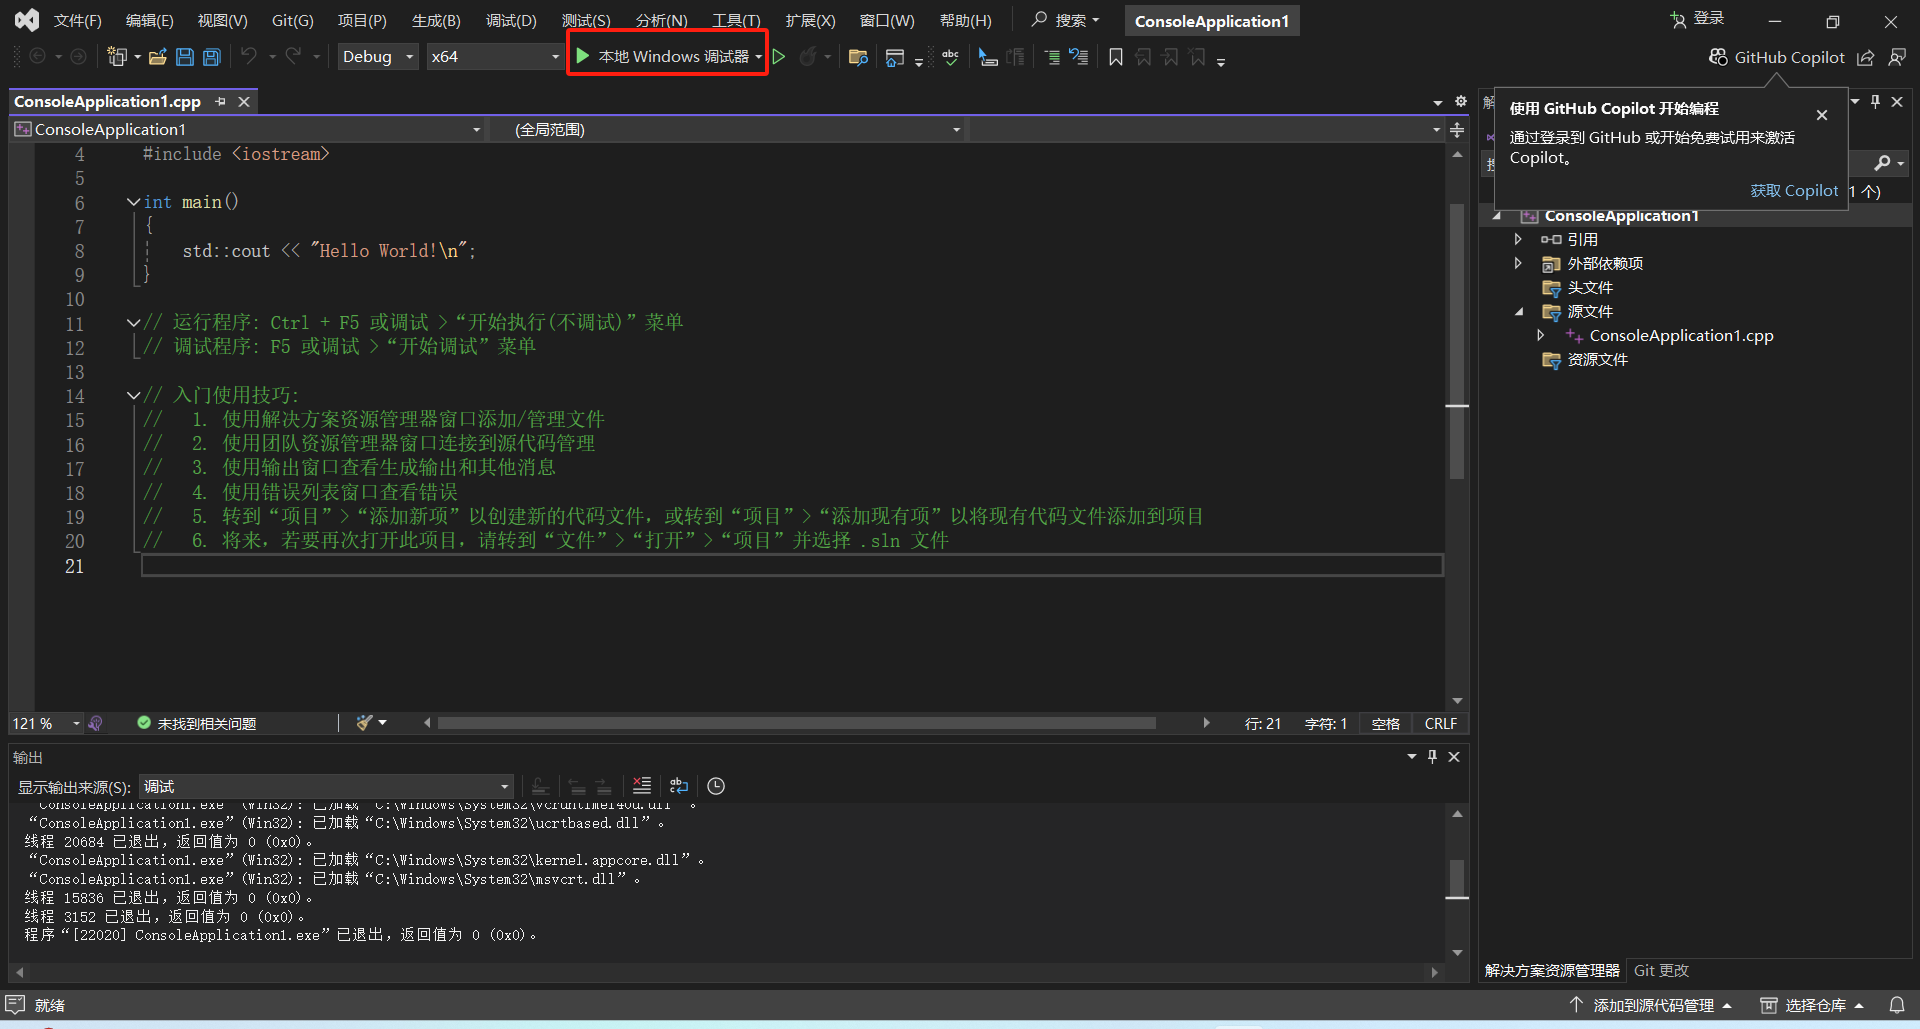Open the 帮助(H) menu
1920x1029 pixels.
[965, 20]
